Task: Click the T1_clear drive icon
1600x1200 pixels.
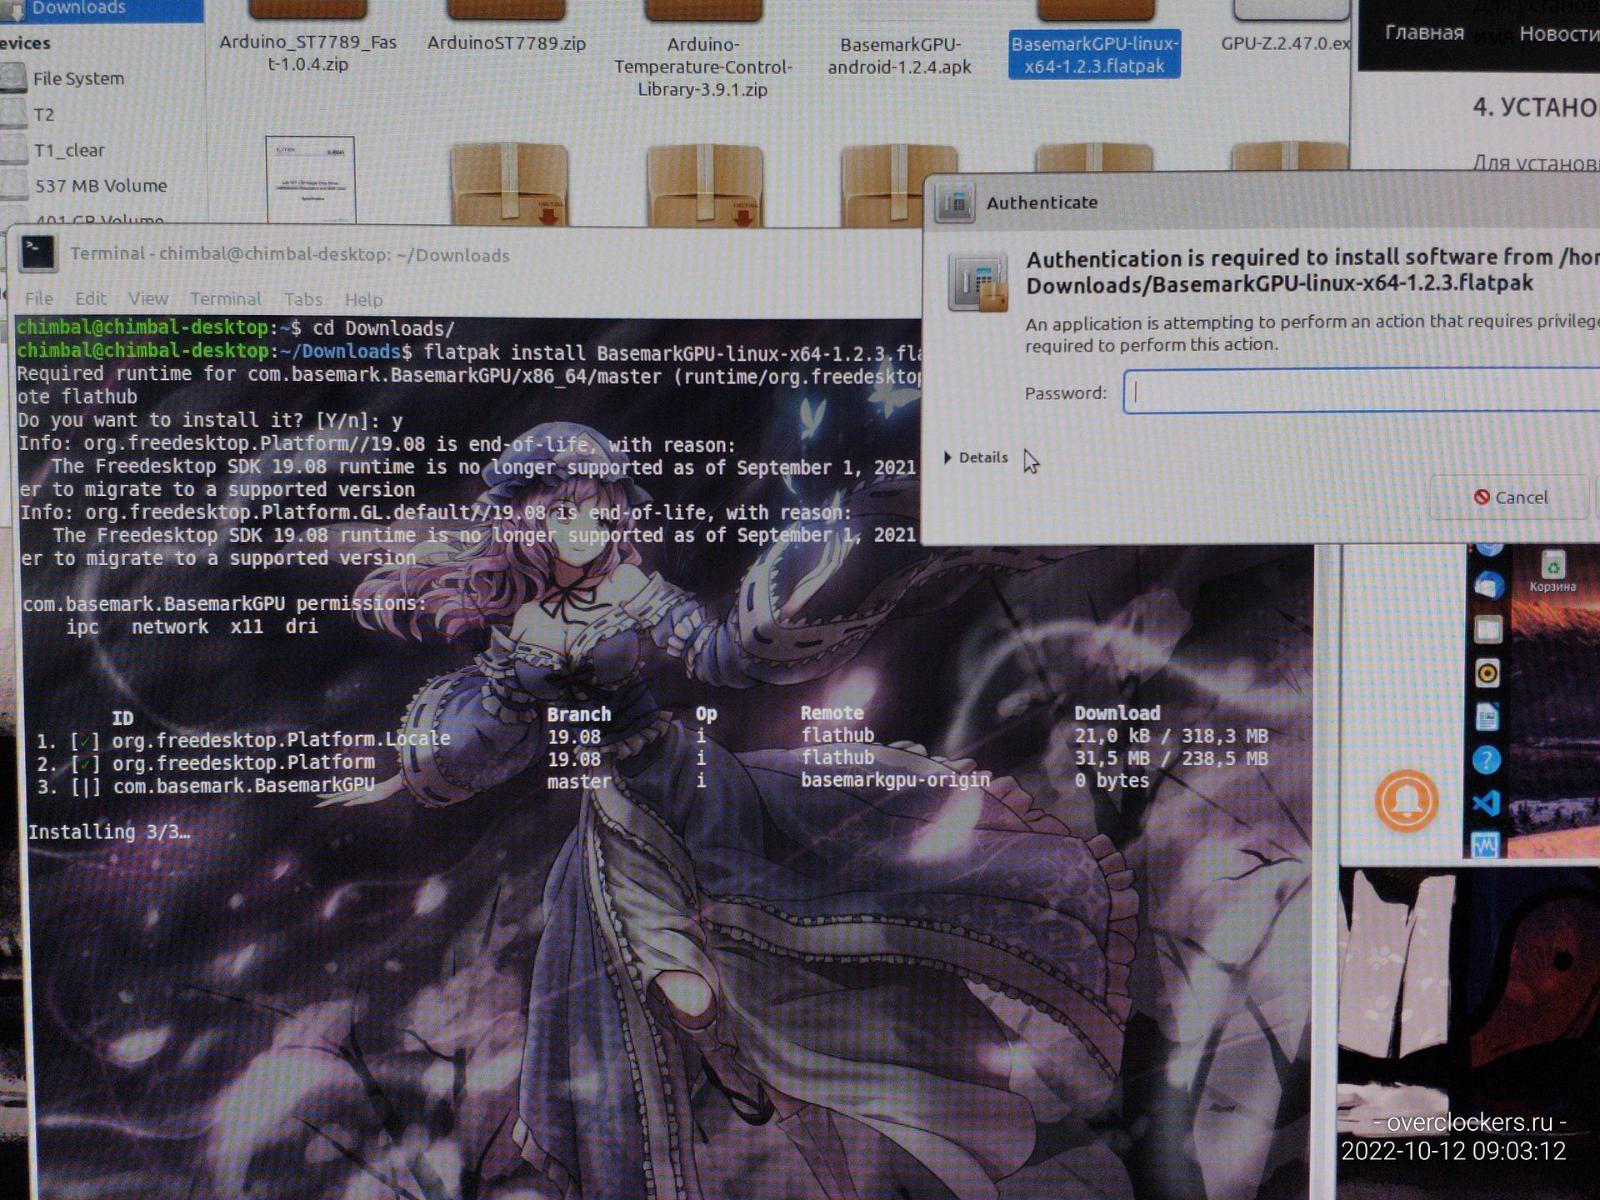Action: click(x=13, y=150)
